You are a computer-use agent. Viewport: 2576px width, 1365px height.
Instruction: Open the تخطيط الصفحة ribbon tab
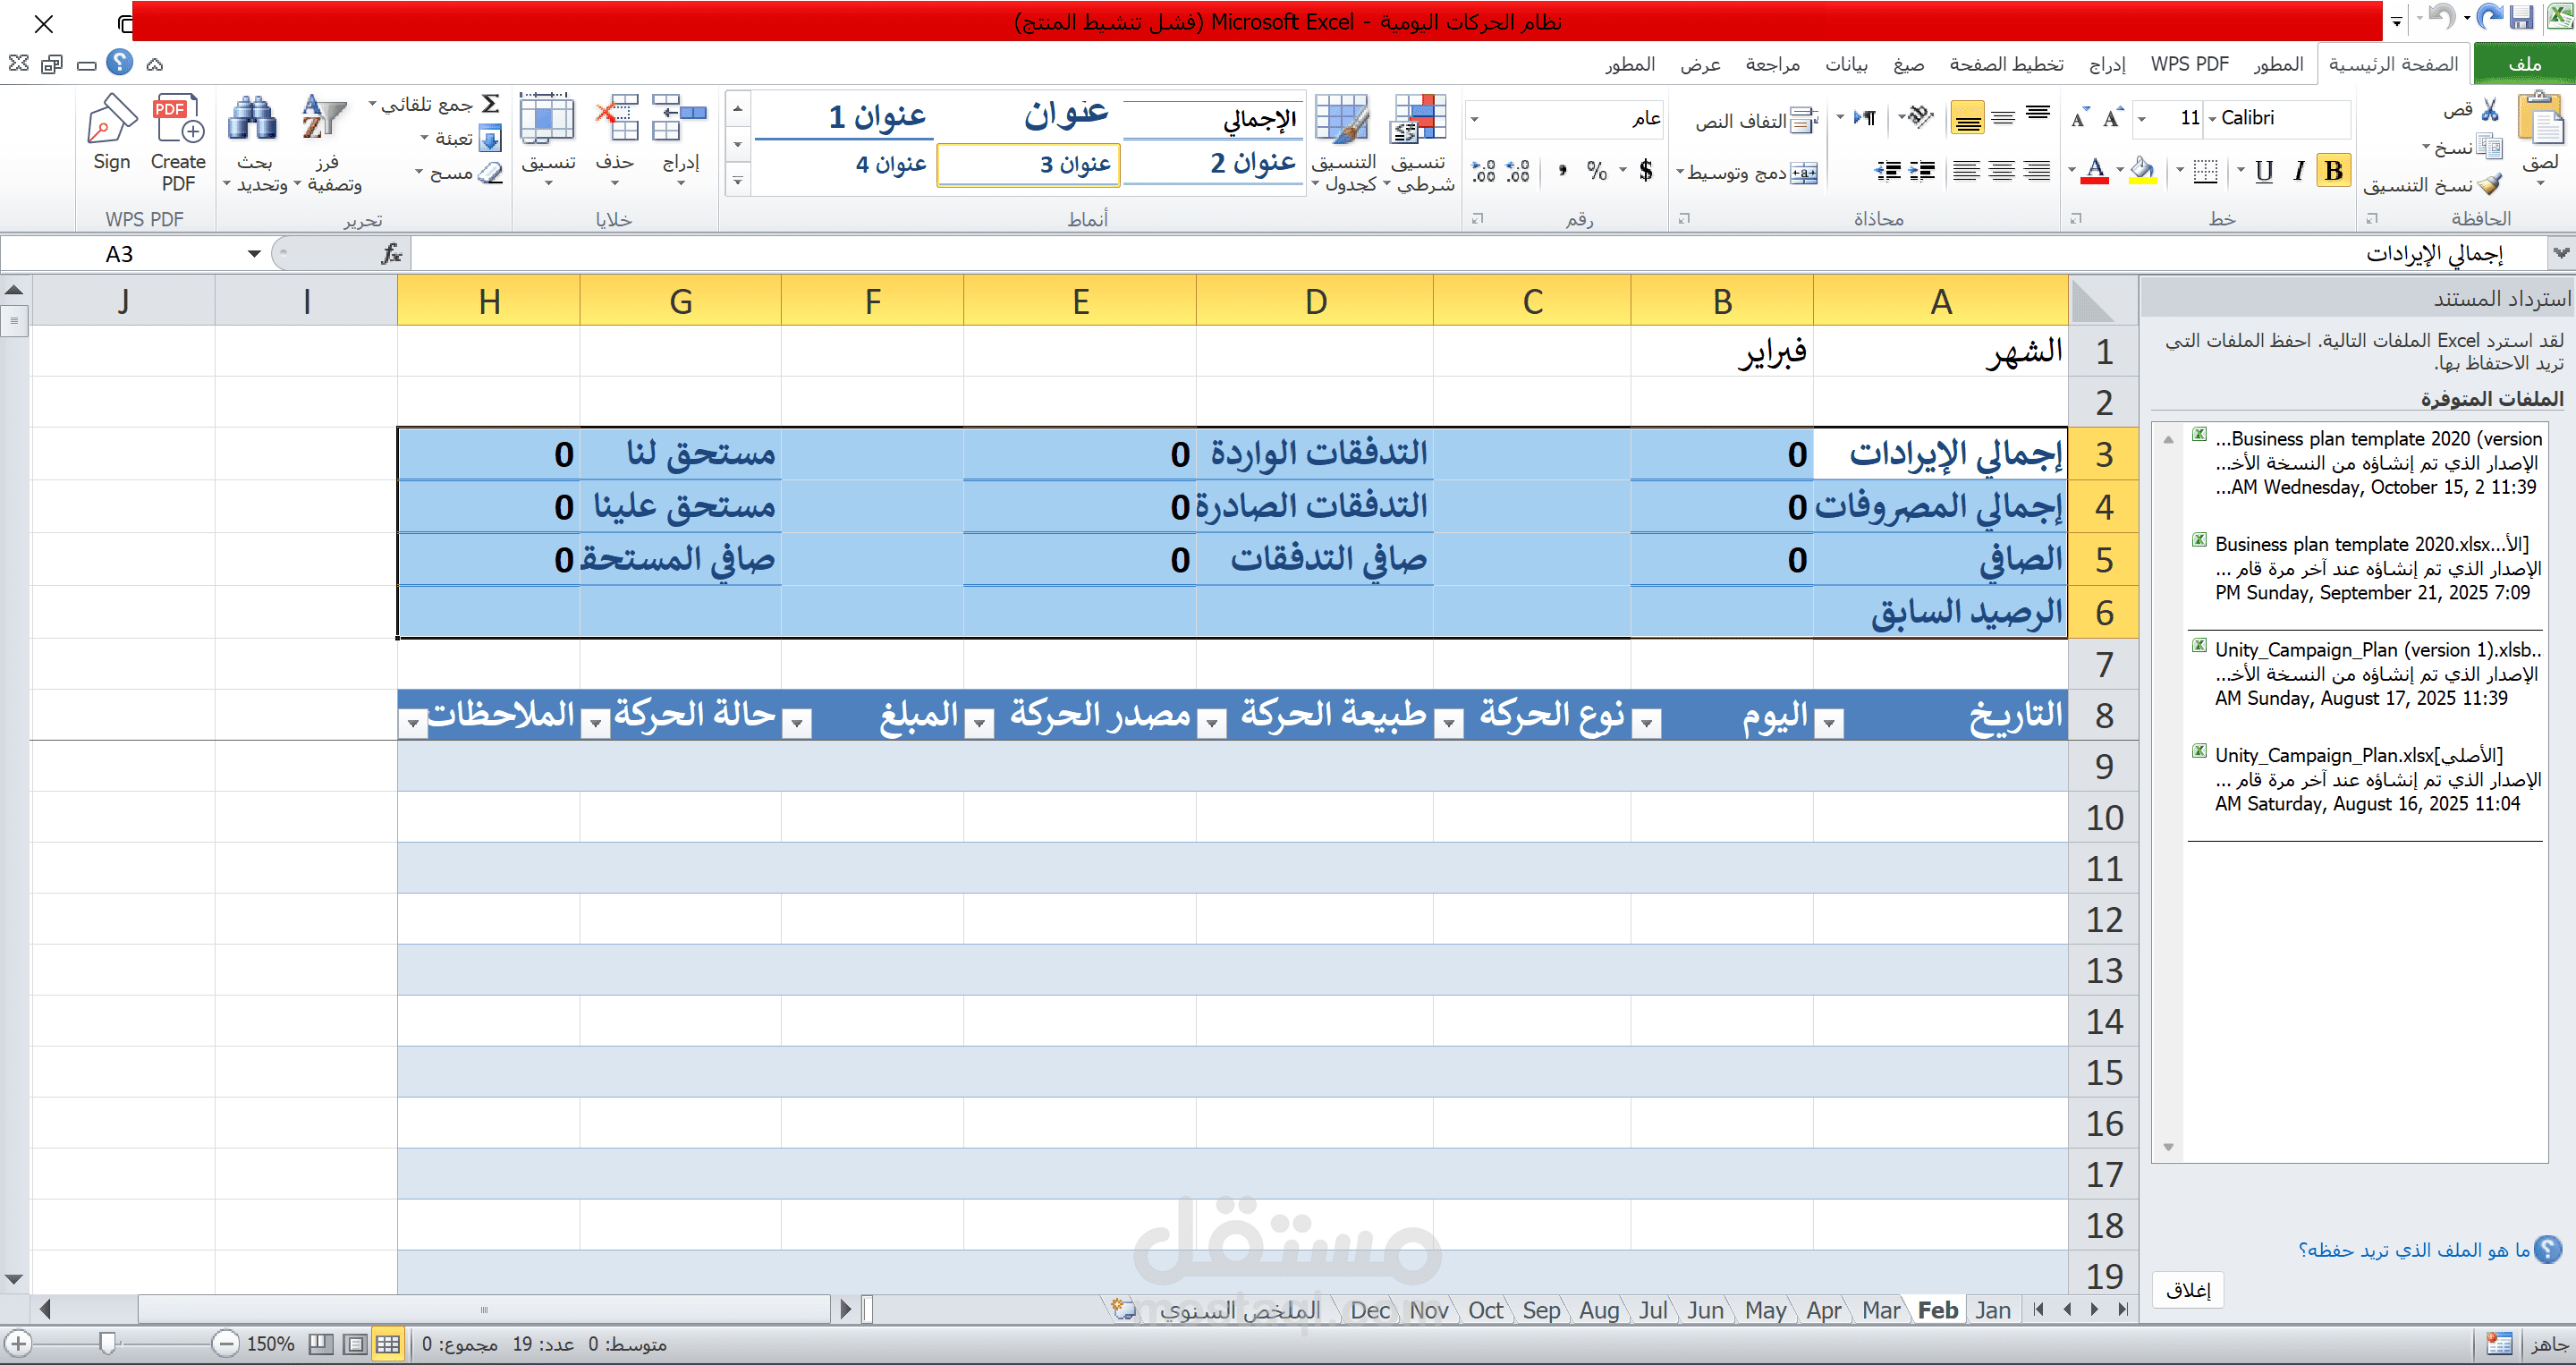[x=2005, y=64]
